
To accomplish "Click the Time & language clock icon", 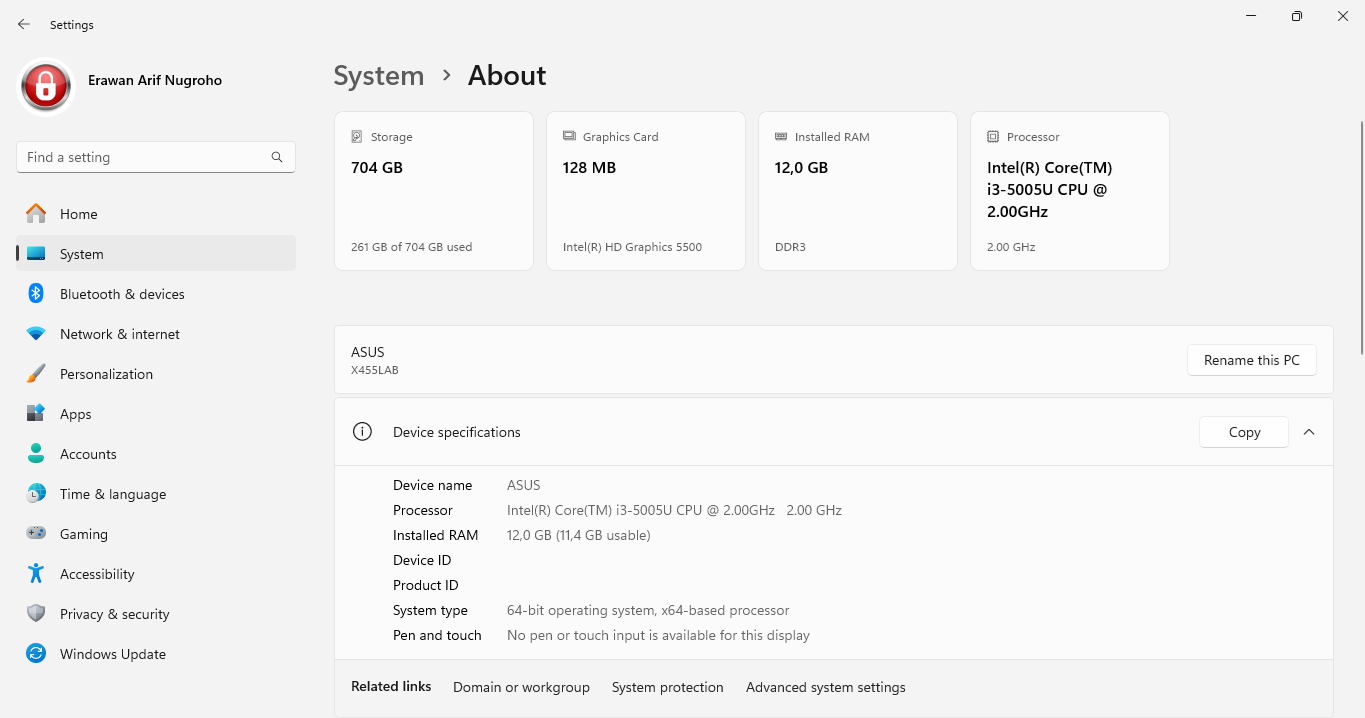I will [36, 494].
